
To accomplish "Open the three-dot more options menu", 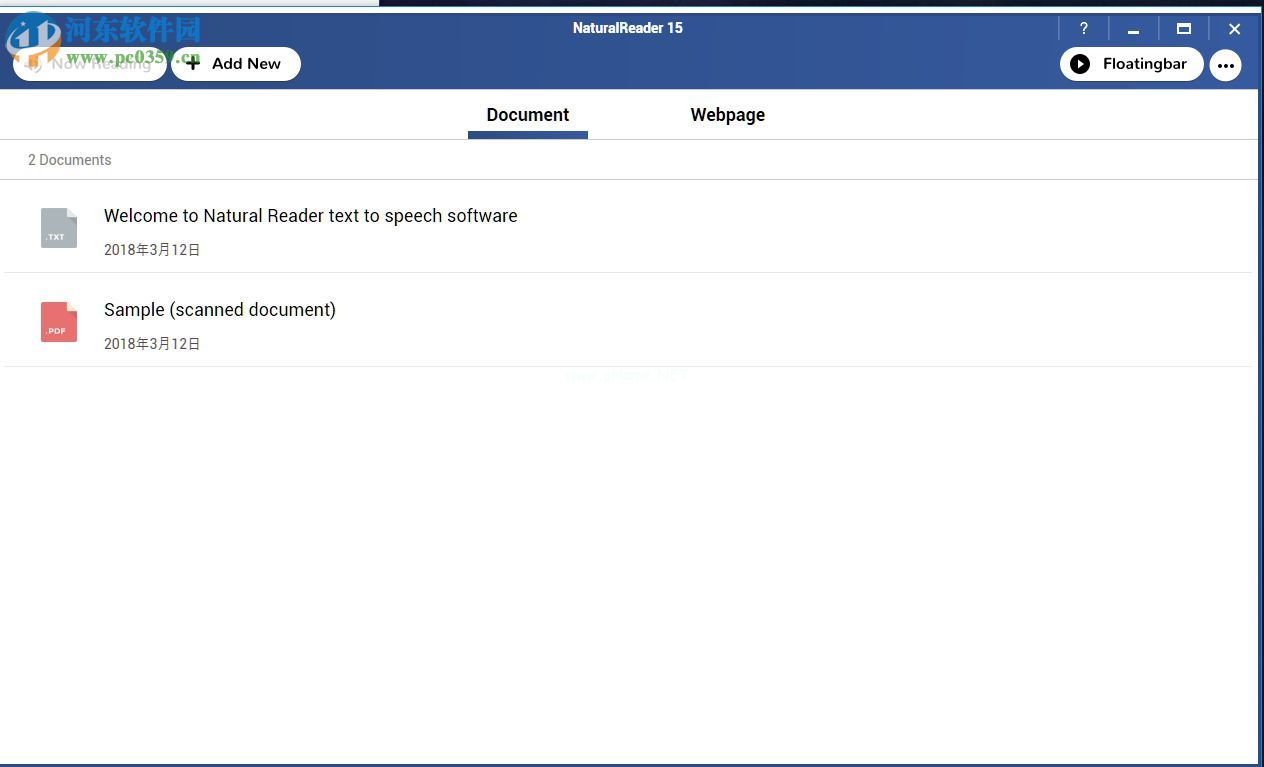I will tap(1226, 65).
